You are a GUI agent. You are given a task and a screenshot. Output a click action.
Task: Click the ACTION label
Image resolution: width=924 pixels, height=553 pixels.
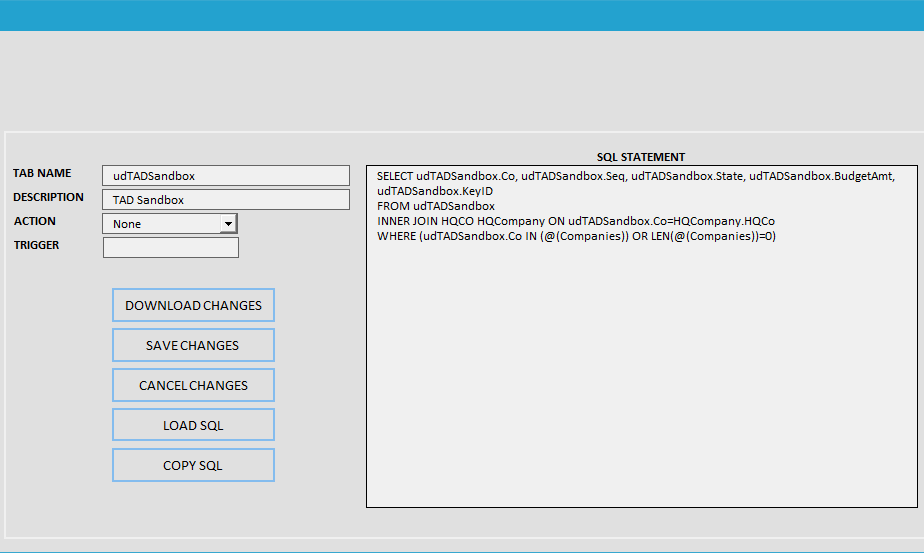point(35,222)
